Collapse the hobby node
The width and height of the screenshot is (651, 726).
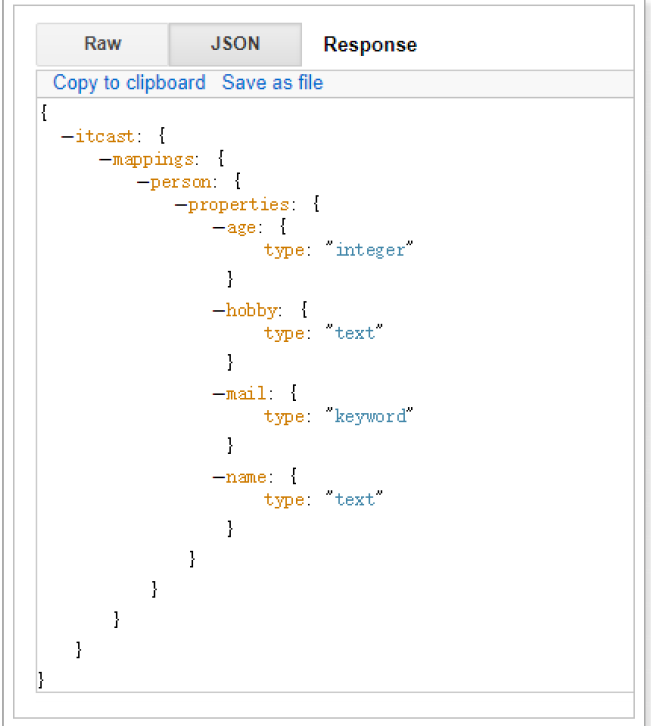(x=219, y=311)
